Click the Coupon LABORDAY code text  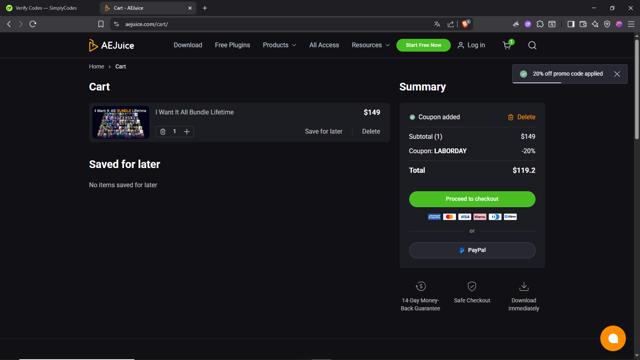pyautogui.click(x=450, y=151)
